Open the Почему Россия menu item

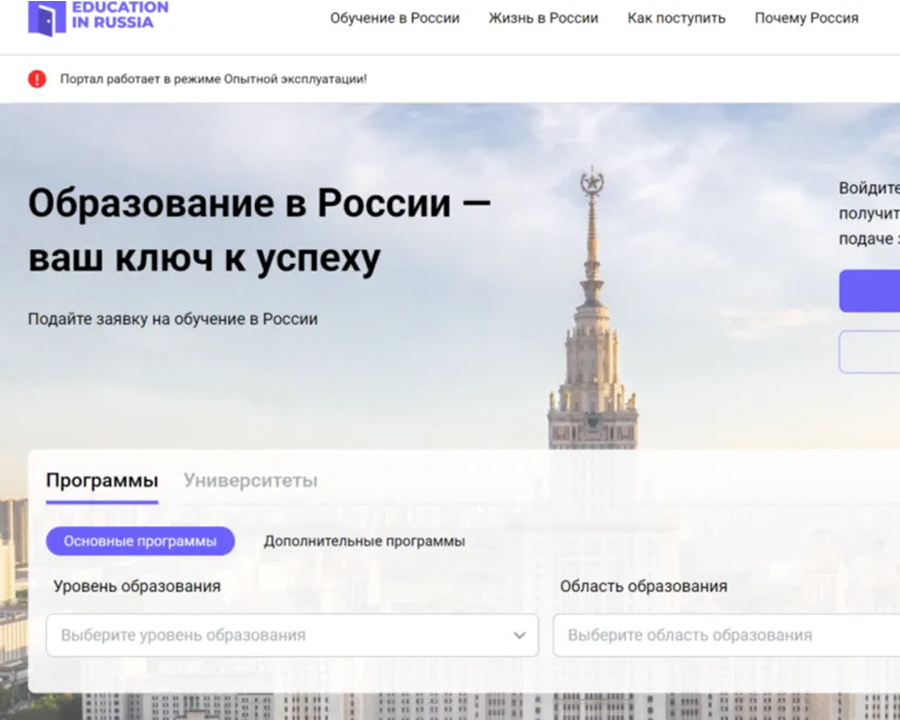(x=806, y=18)
